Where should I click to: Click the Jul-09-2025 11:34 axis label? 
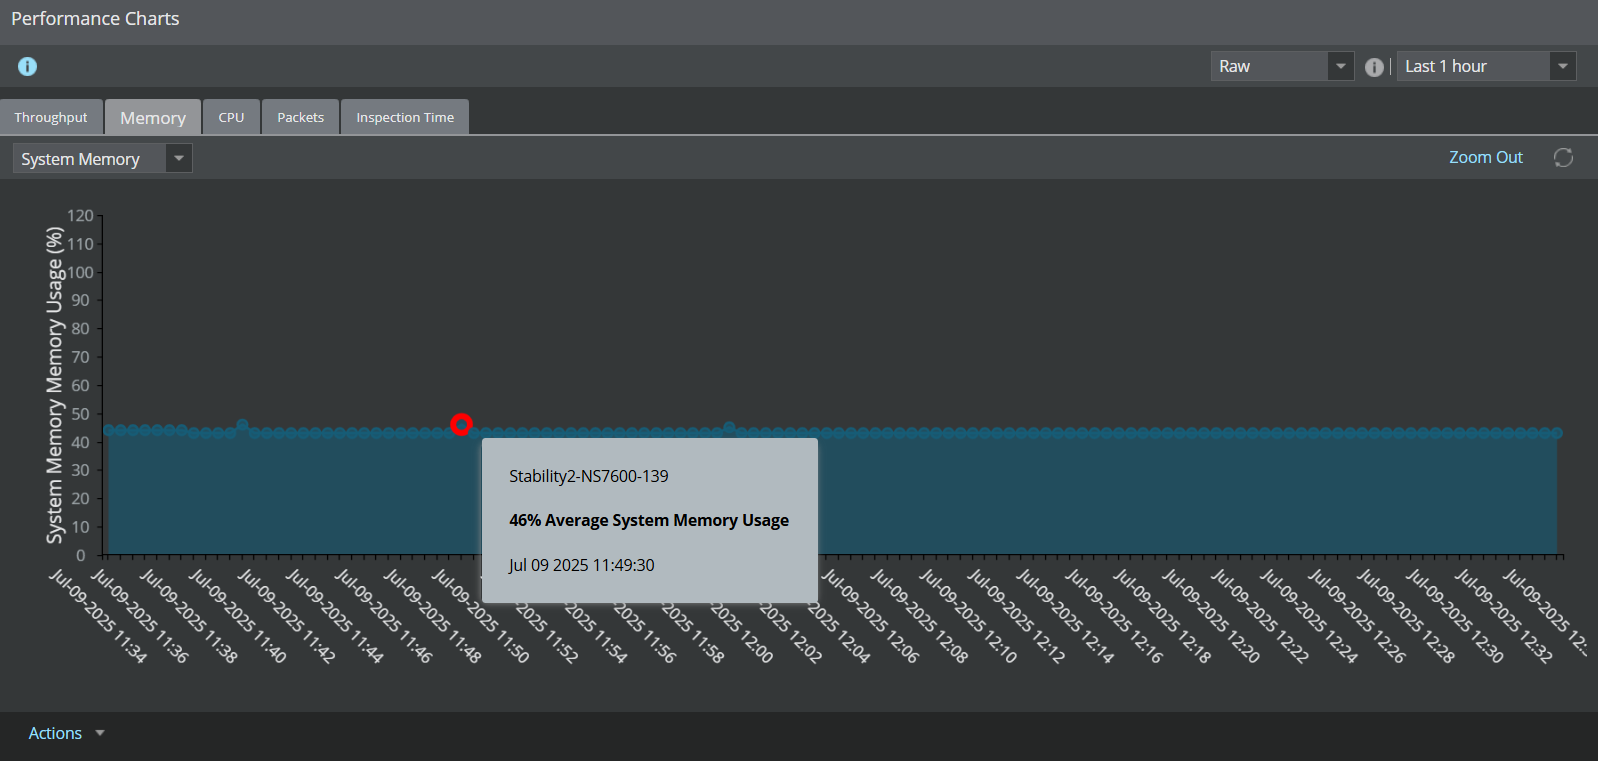tap(98, 616)
